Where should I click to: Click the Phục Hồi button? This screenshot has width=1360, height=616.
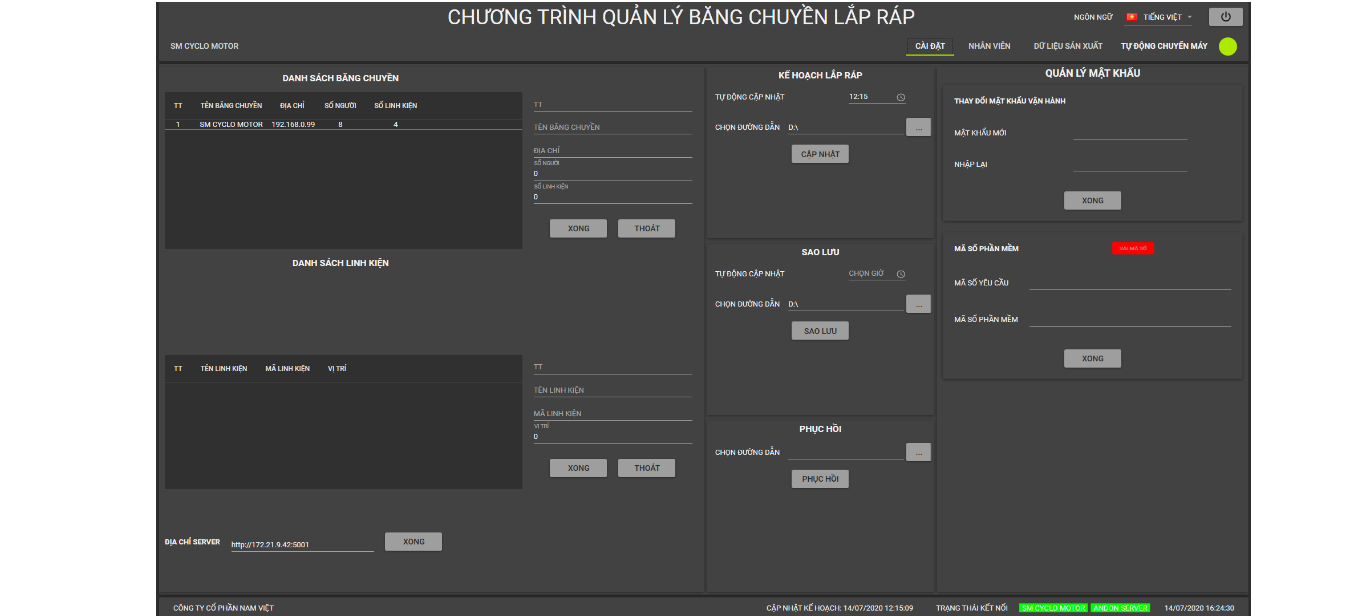tap(820, 480)
